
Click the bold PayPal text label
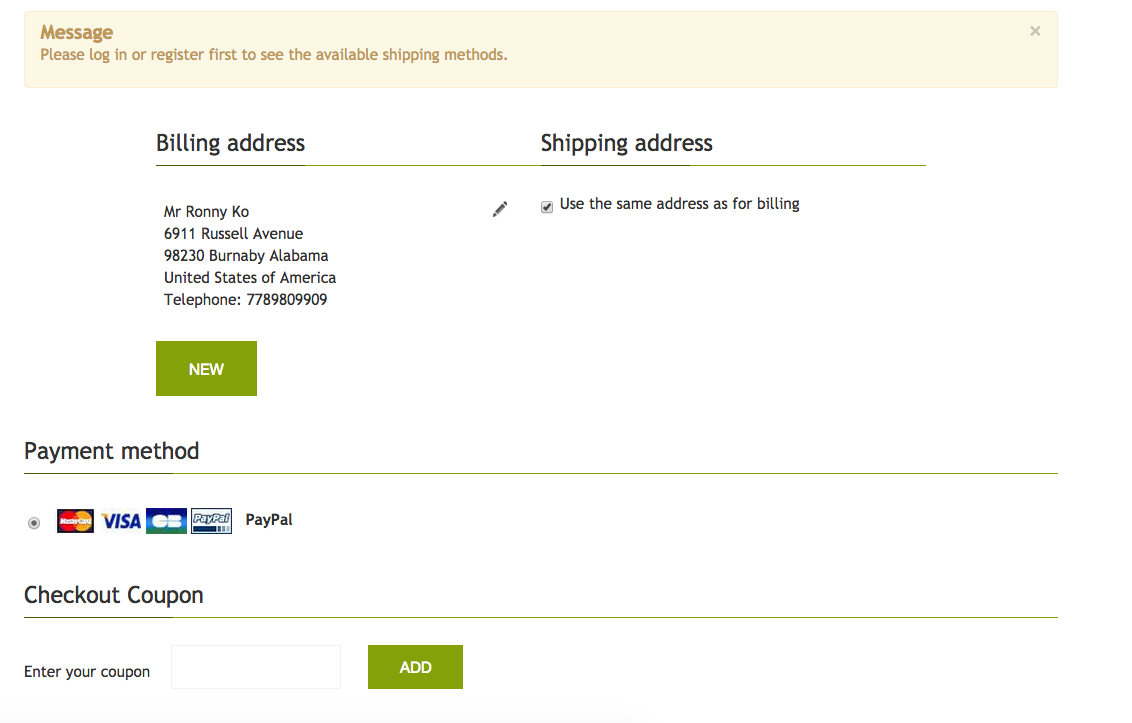pos(269,520)
